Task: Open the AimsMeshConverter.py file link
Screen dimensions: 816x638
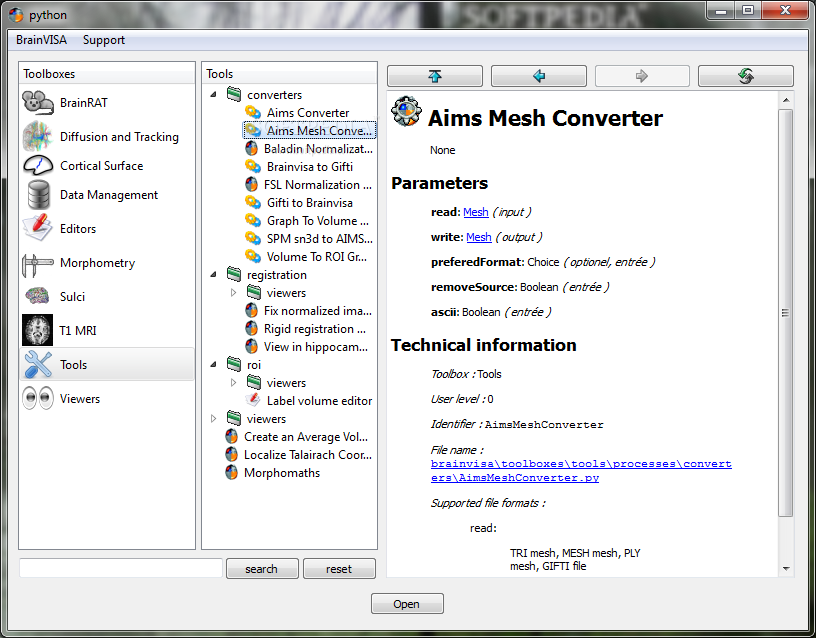Action: pos(581,470)
